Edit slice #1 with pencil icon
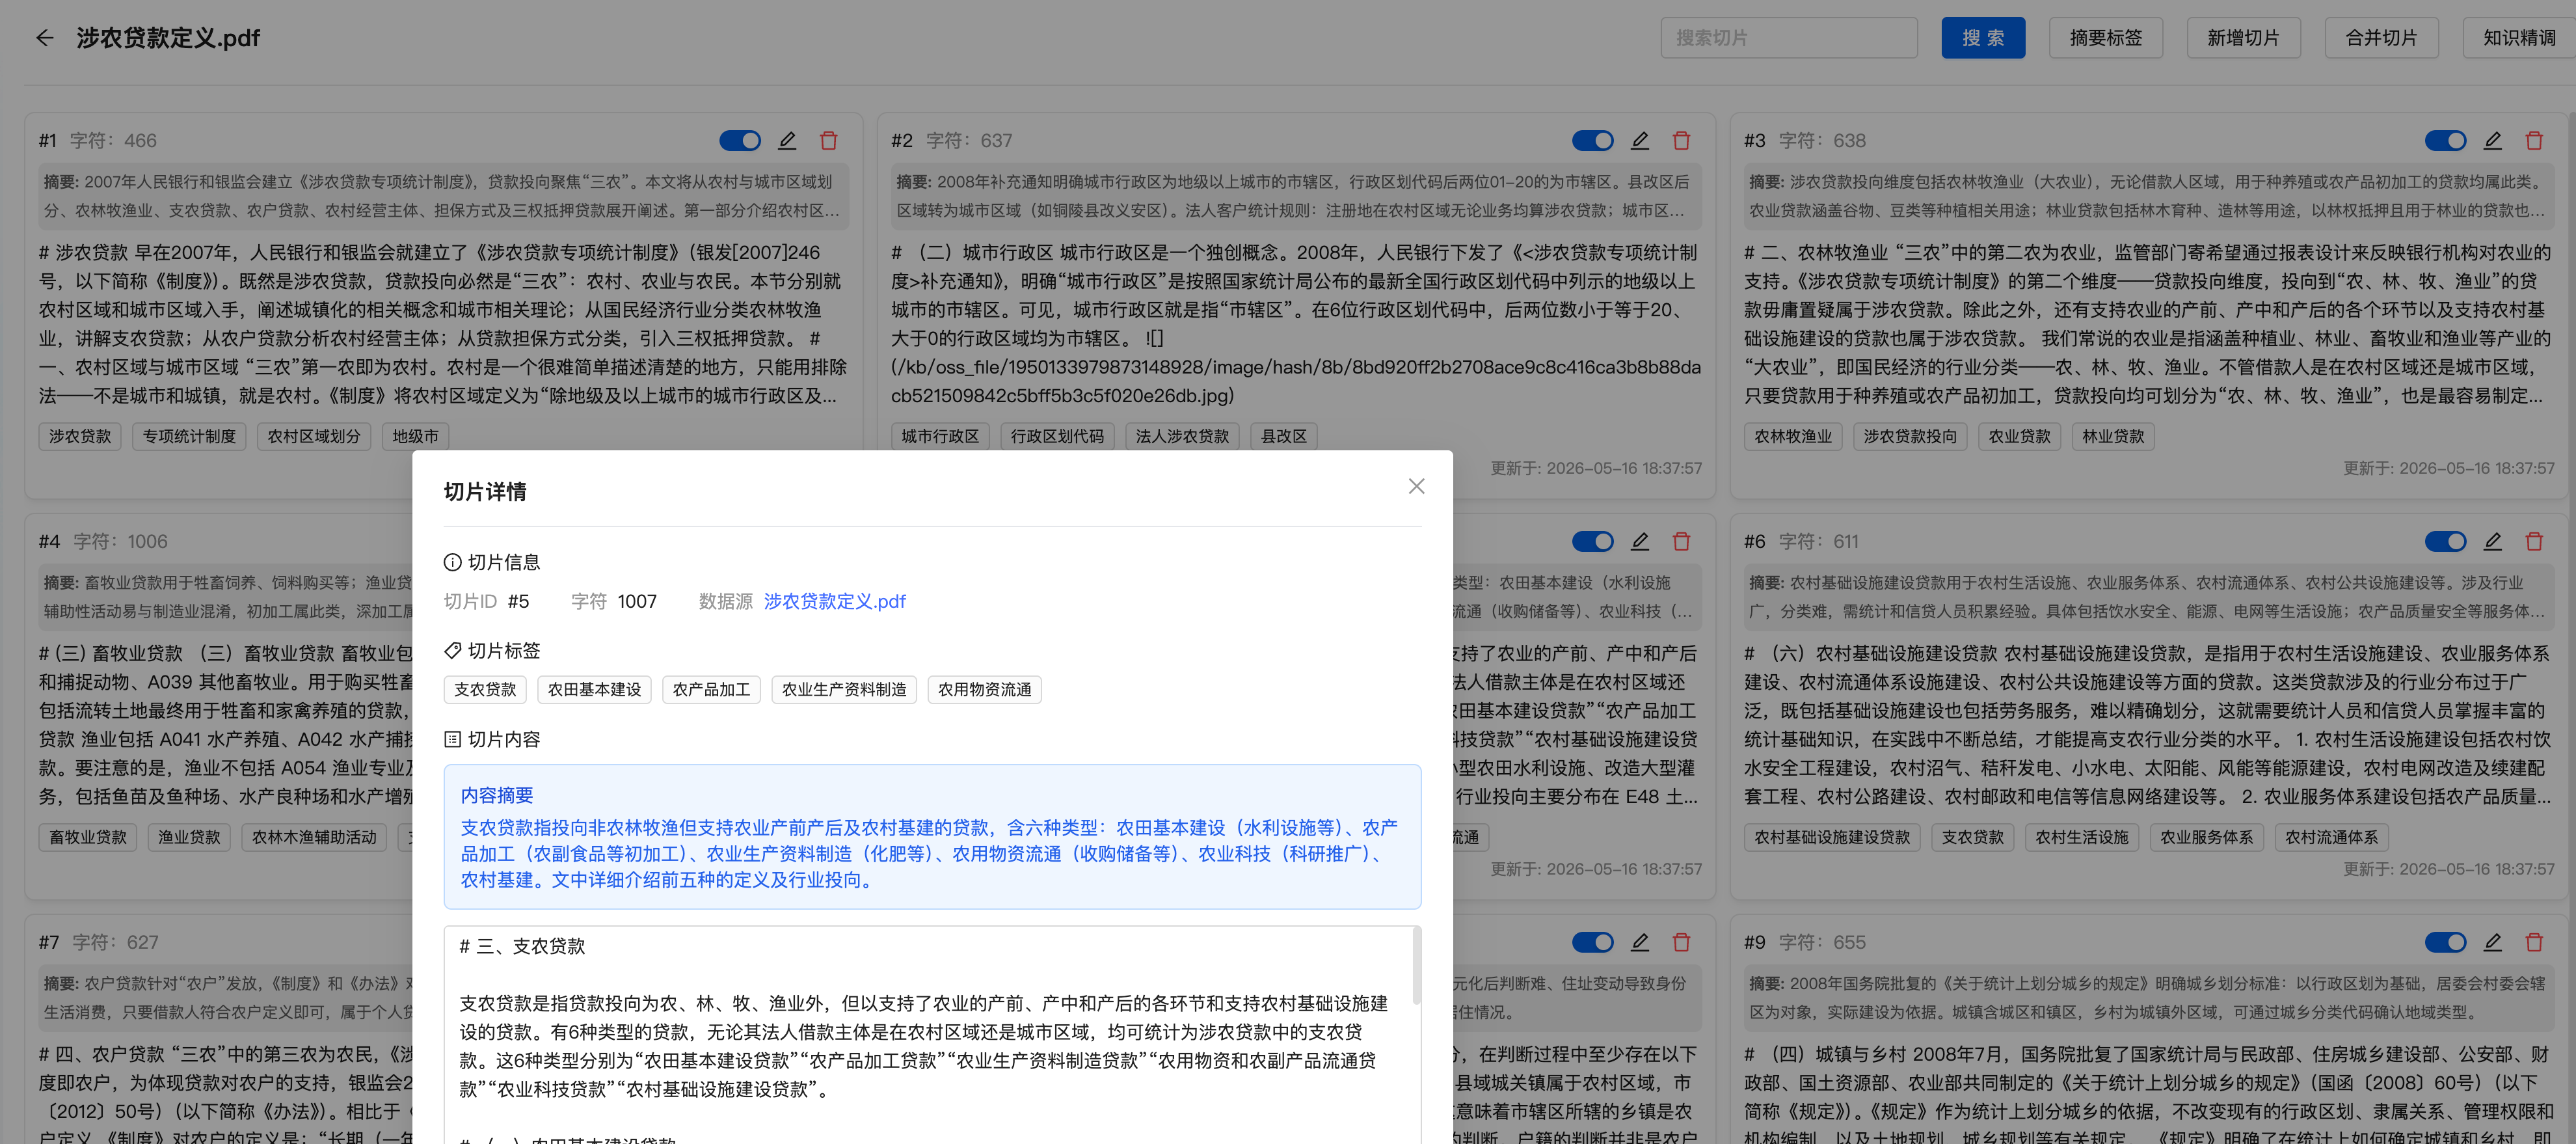The height and width of the screenshot is (1144, 2576). click(787, 141)
